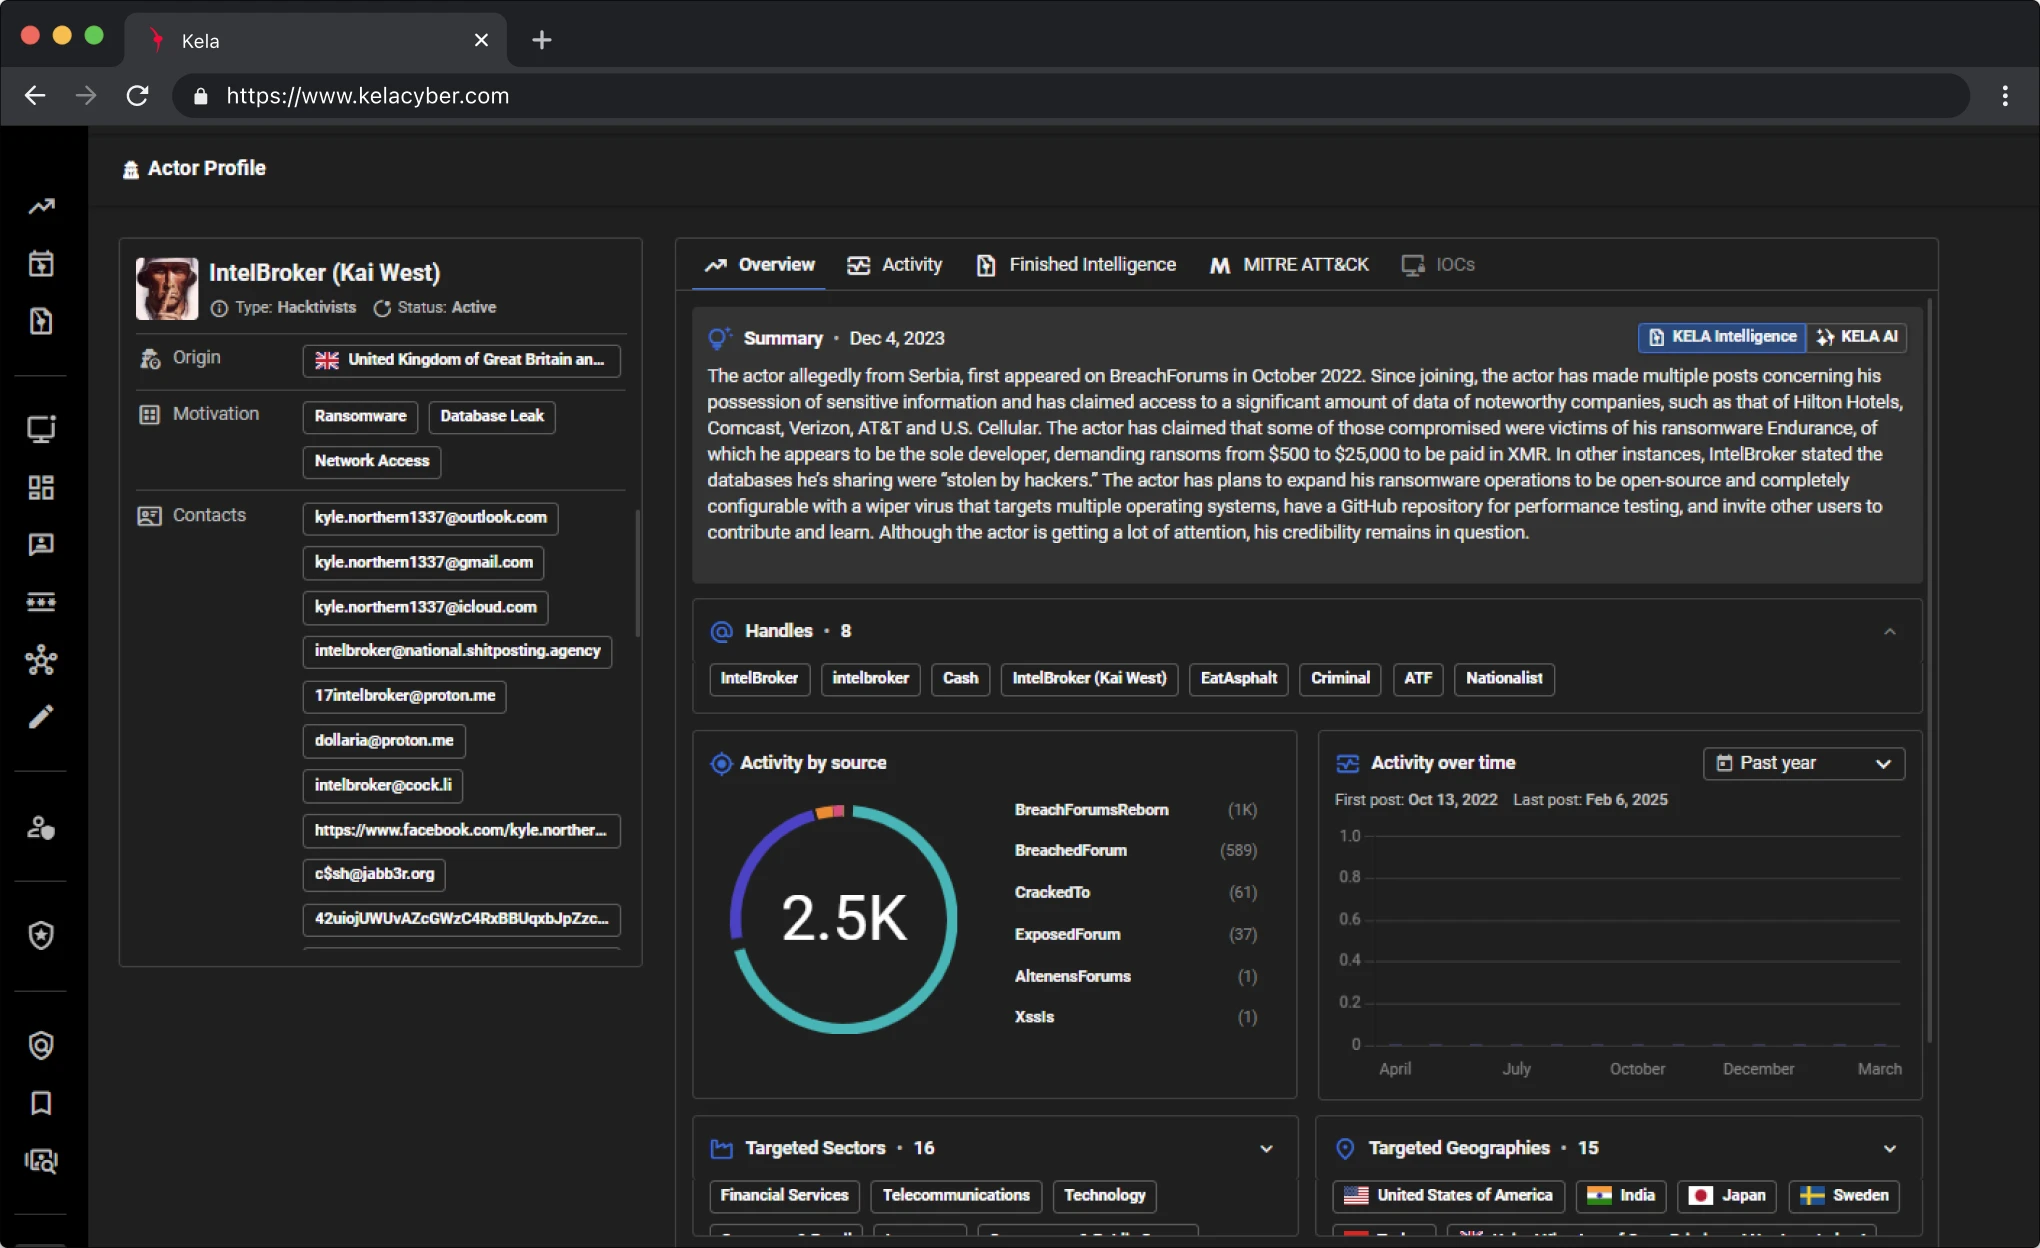Open the image search sidebar icon
Screen dimensions: 2040x1248
[41, 1160]
